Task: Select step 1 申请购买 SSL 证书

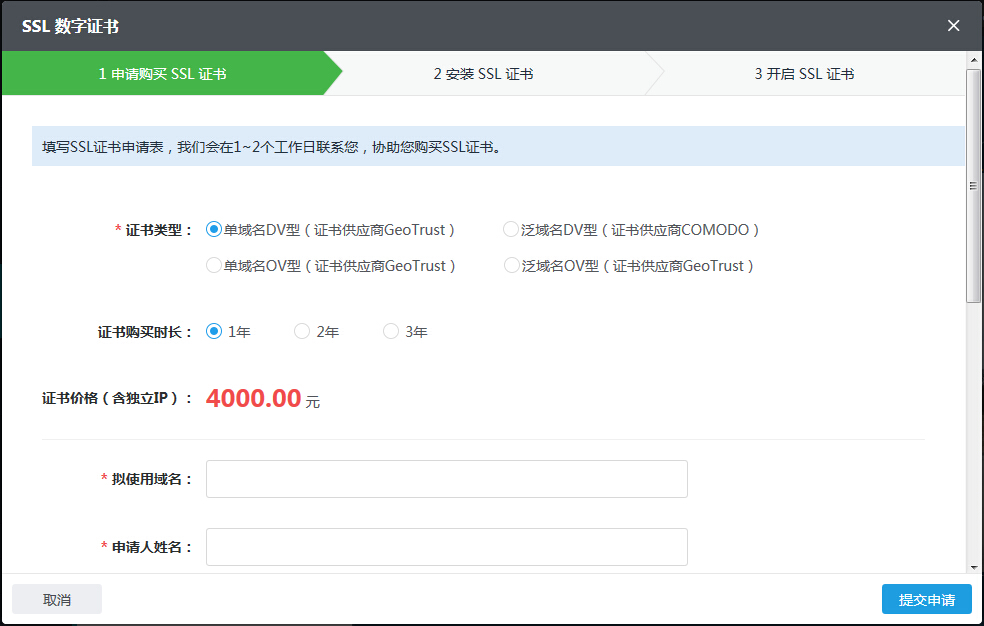Action: [x=165, y=73]
